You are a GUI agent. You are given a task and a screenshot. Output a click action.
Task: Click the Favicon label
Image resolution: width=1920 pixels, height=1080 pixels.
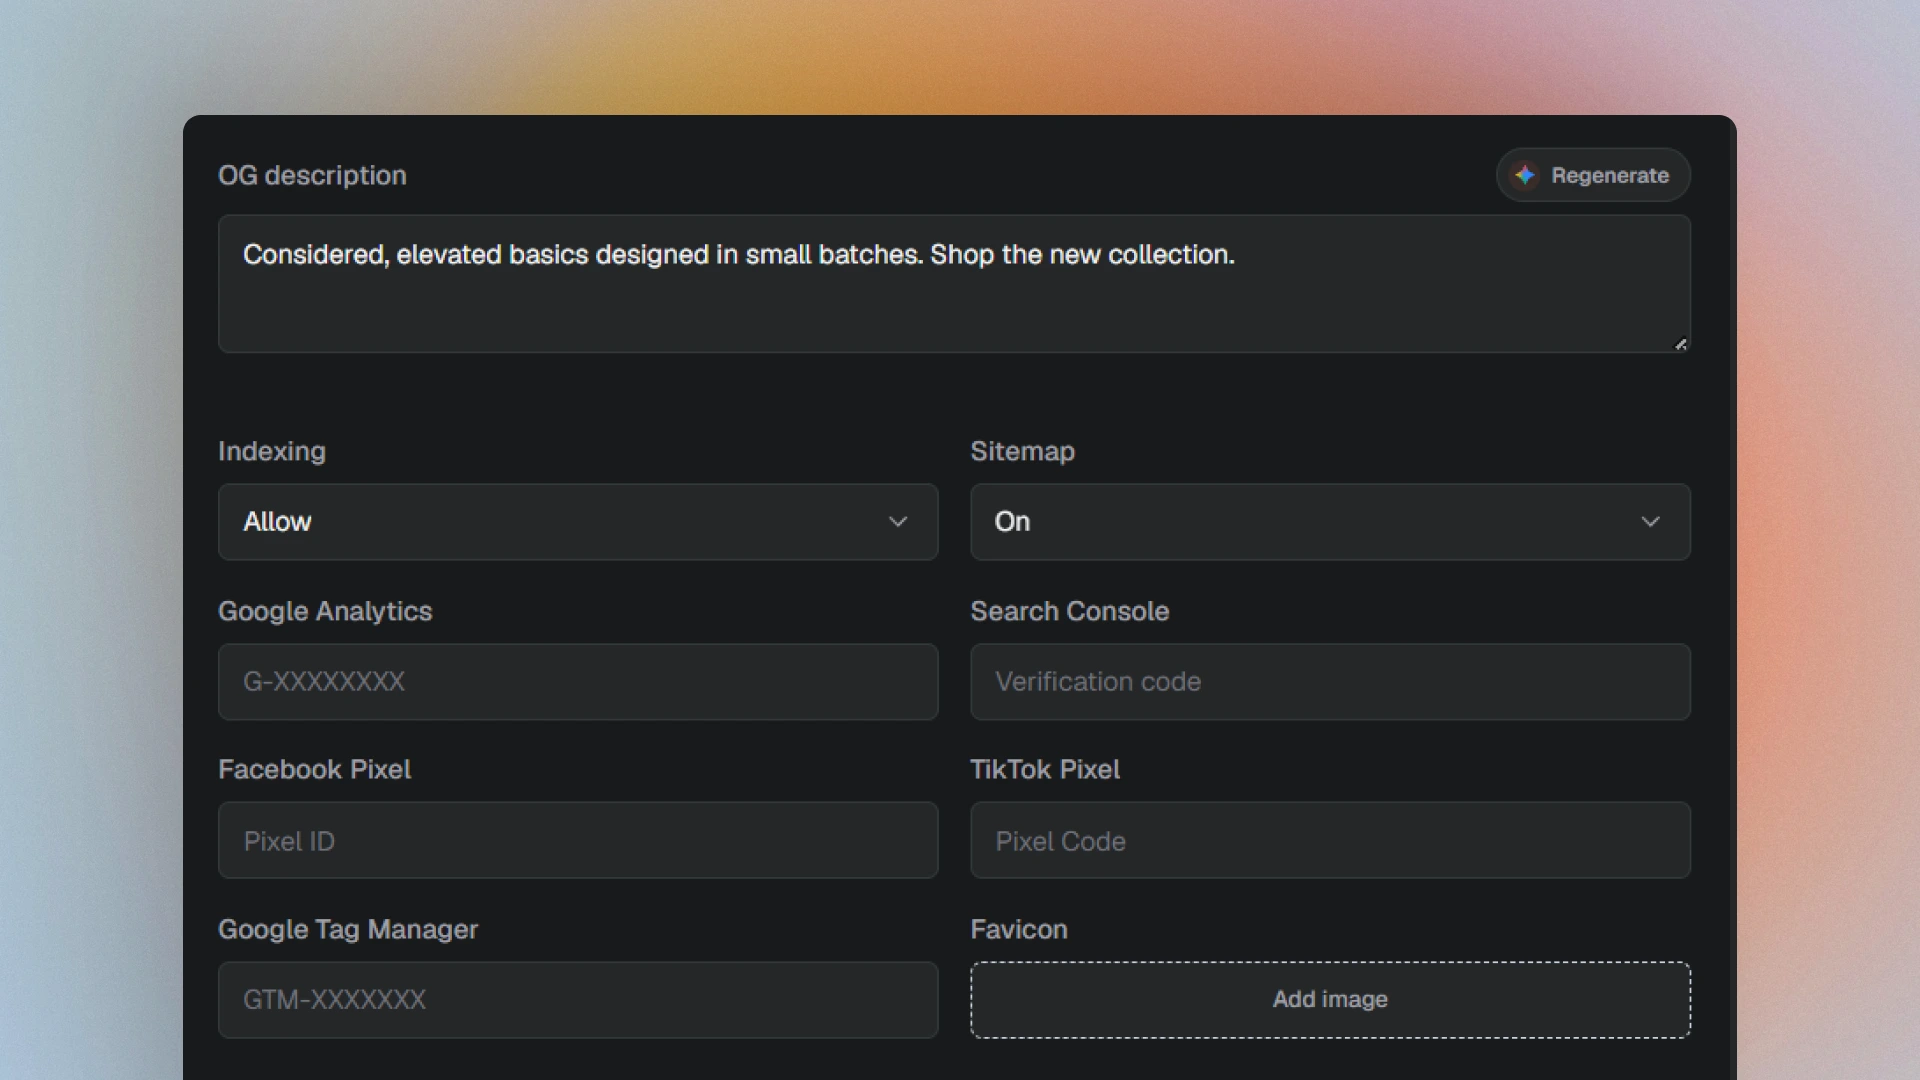(x=1019, y=929)
